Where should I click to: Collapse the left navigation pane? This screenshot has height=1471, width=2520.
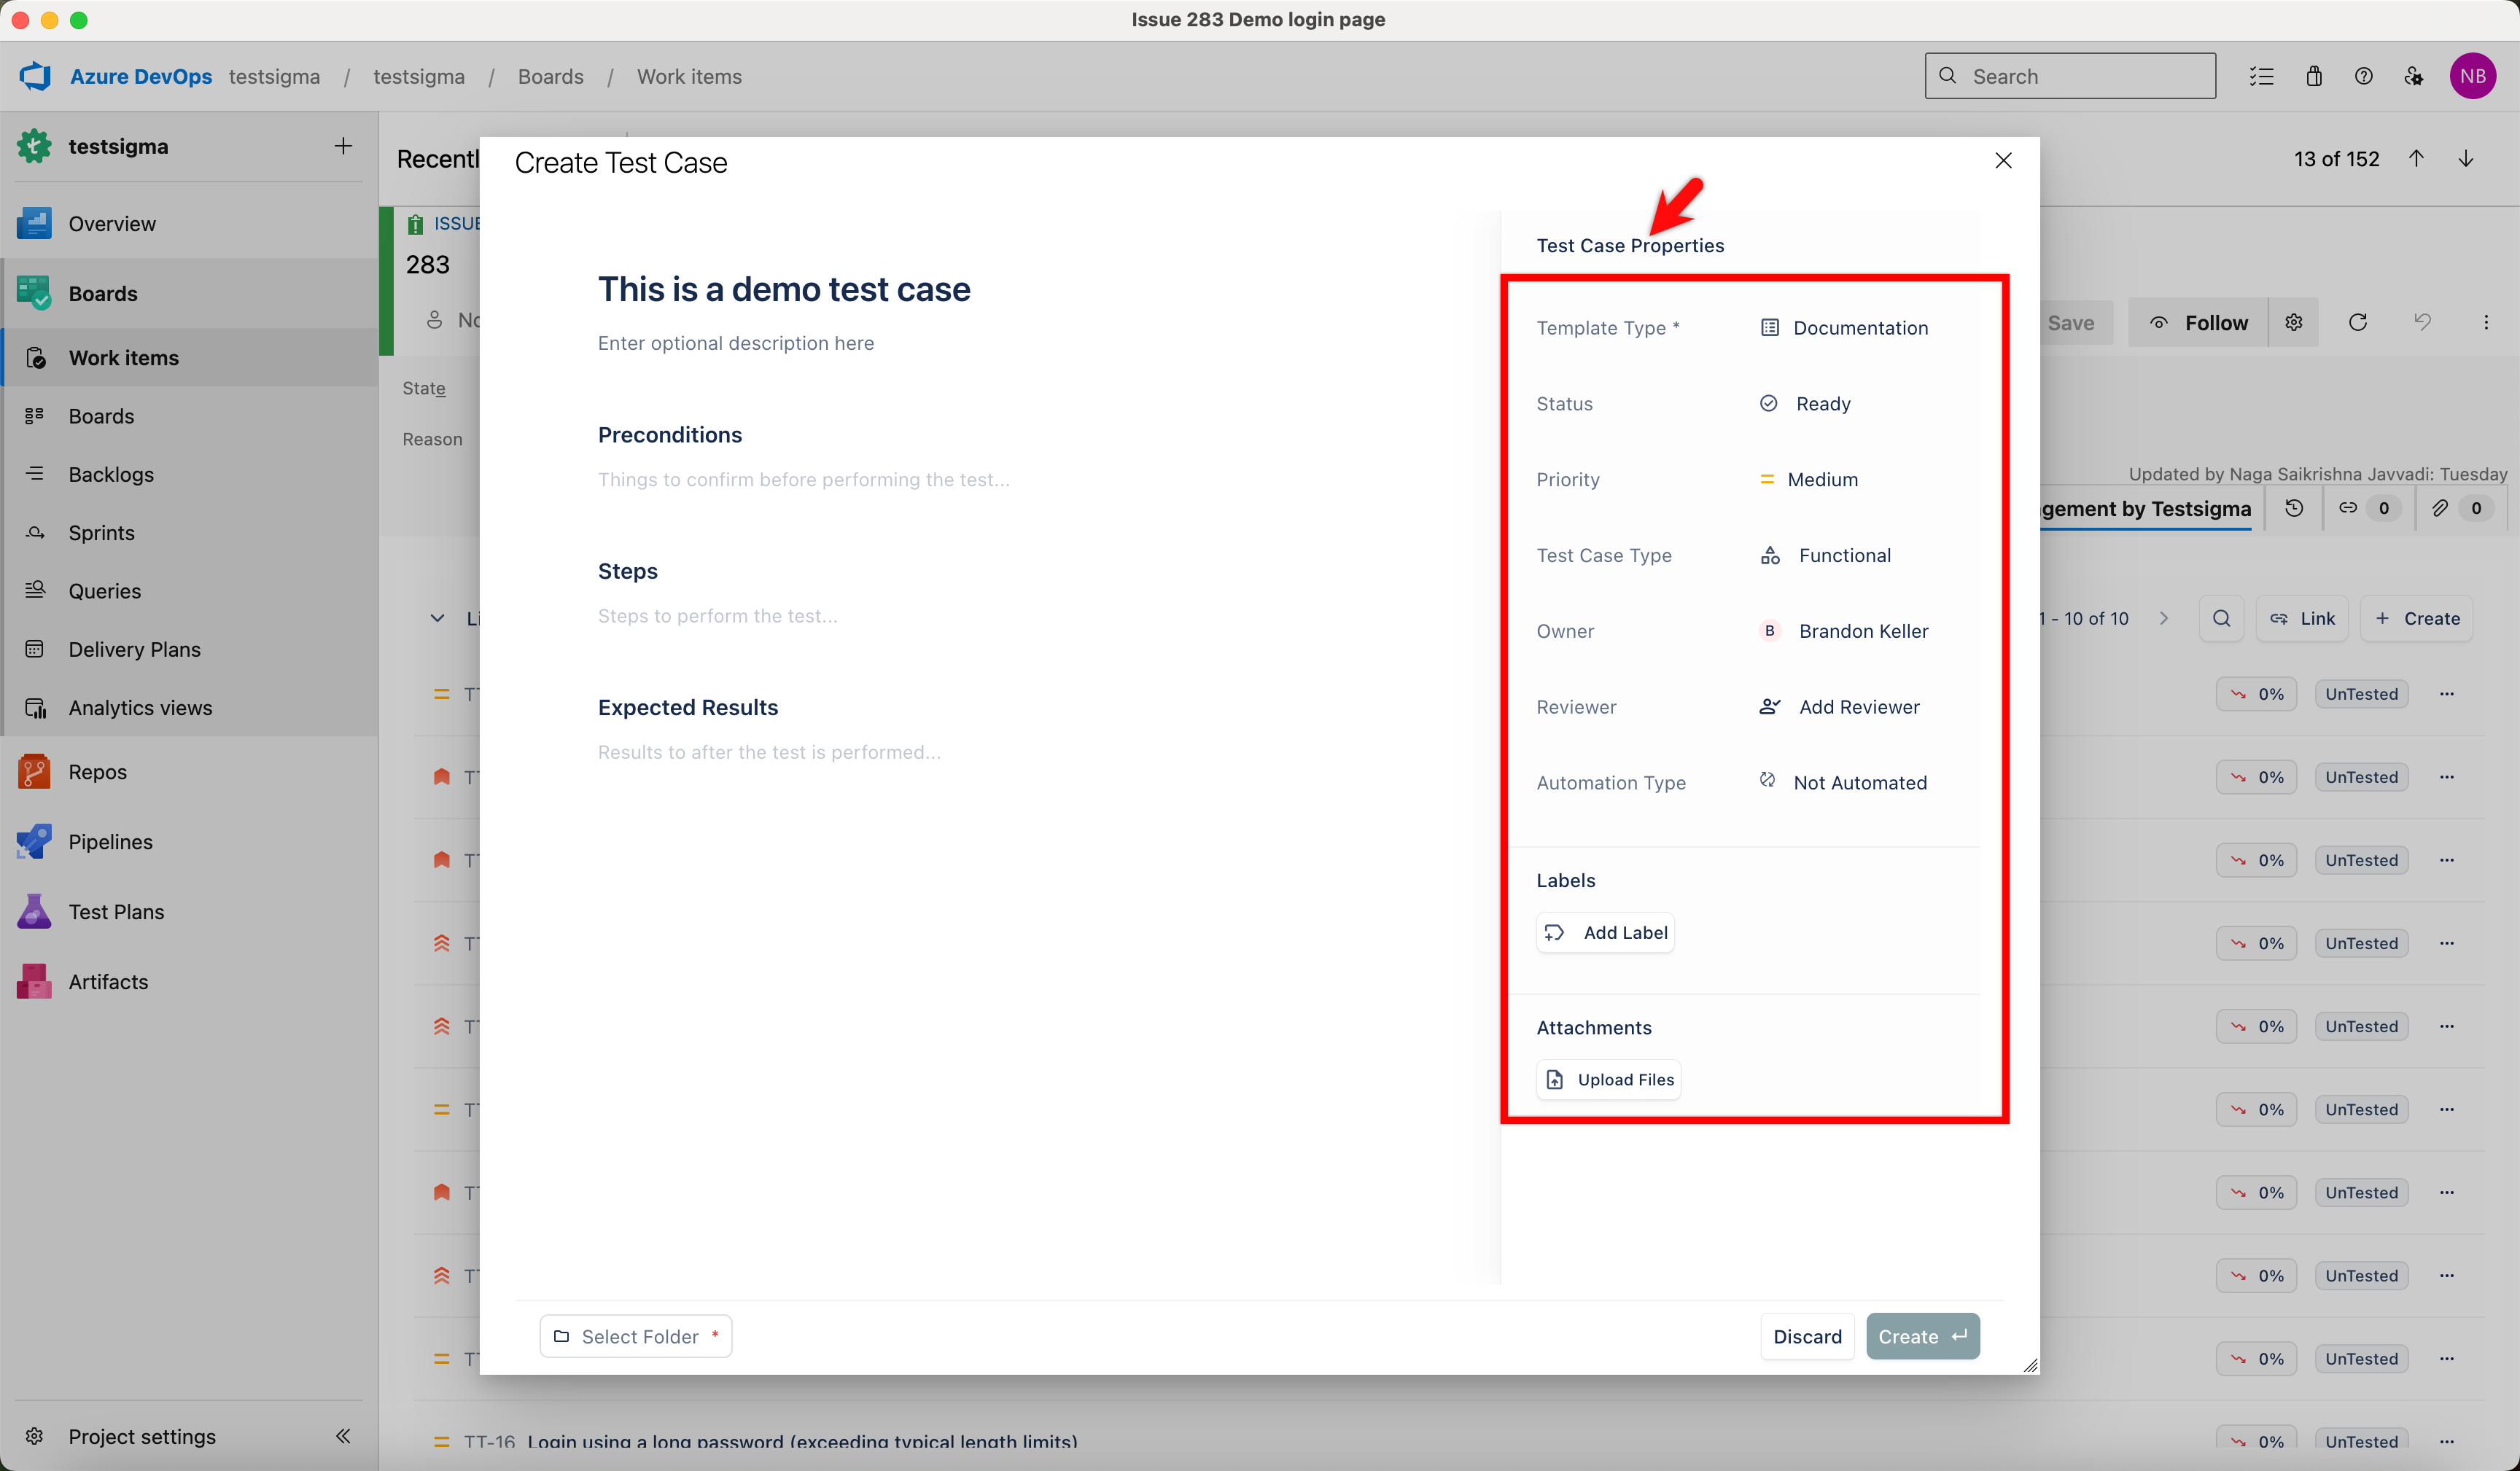tap(343, 1436)
